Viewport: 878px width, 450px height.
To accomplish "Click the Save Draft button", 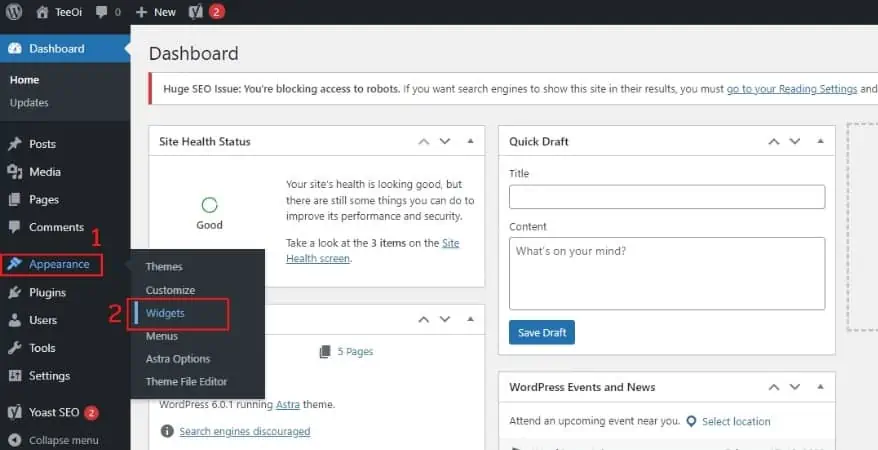I will click(x=541, y=332).
